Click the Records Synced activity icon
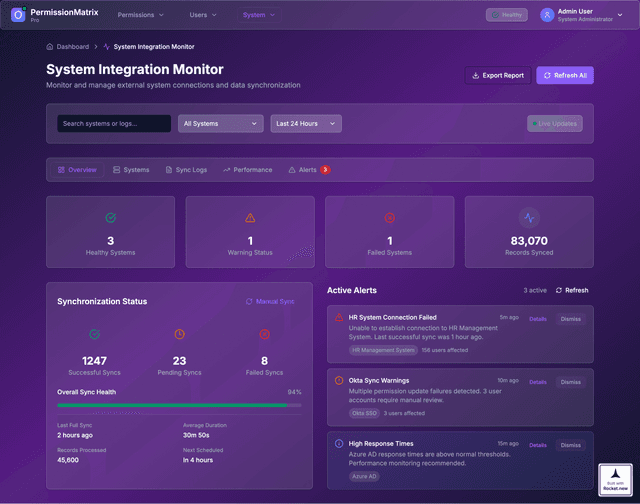This screenshot has height=504, width=640. coord(529,218)
